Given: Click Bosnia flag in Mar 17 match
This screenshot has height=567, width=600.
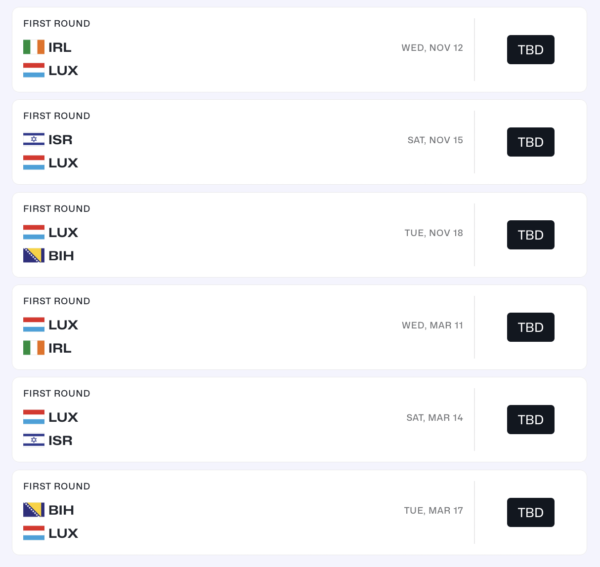Looking at the screenshot, I should click(x=34, y=510).
